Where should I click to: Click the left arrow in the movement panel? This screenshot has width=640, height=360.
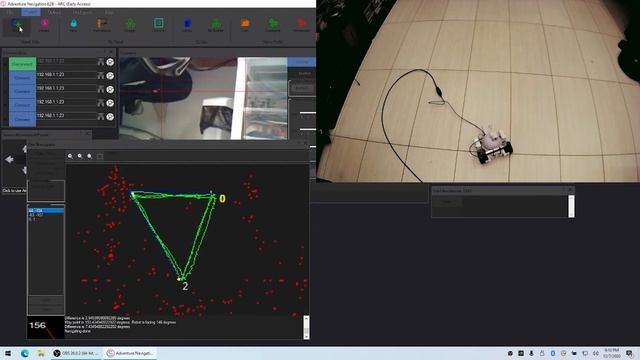coord(9,160)
